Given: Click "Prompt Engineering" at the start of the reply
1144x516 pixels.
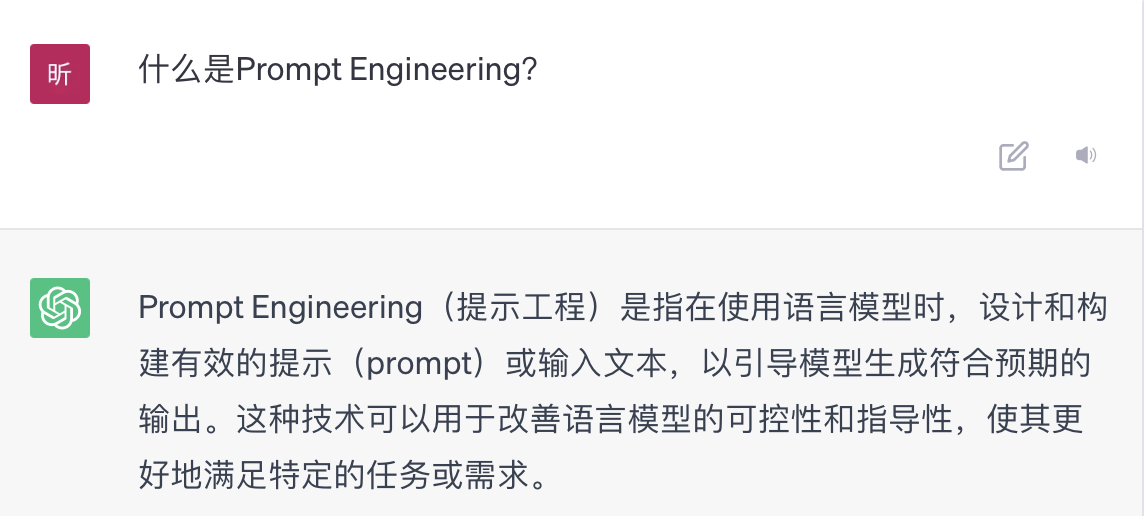Looking at the screenshot, I should (280, 308).
